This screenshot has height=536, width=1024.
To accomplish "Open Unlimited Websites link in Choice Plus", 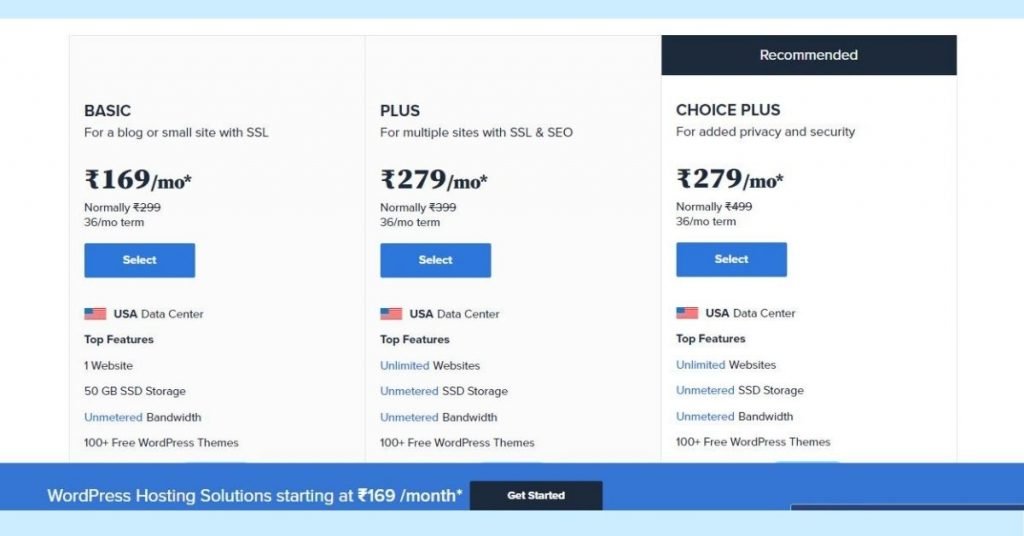I will tap(701, 365).
